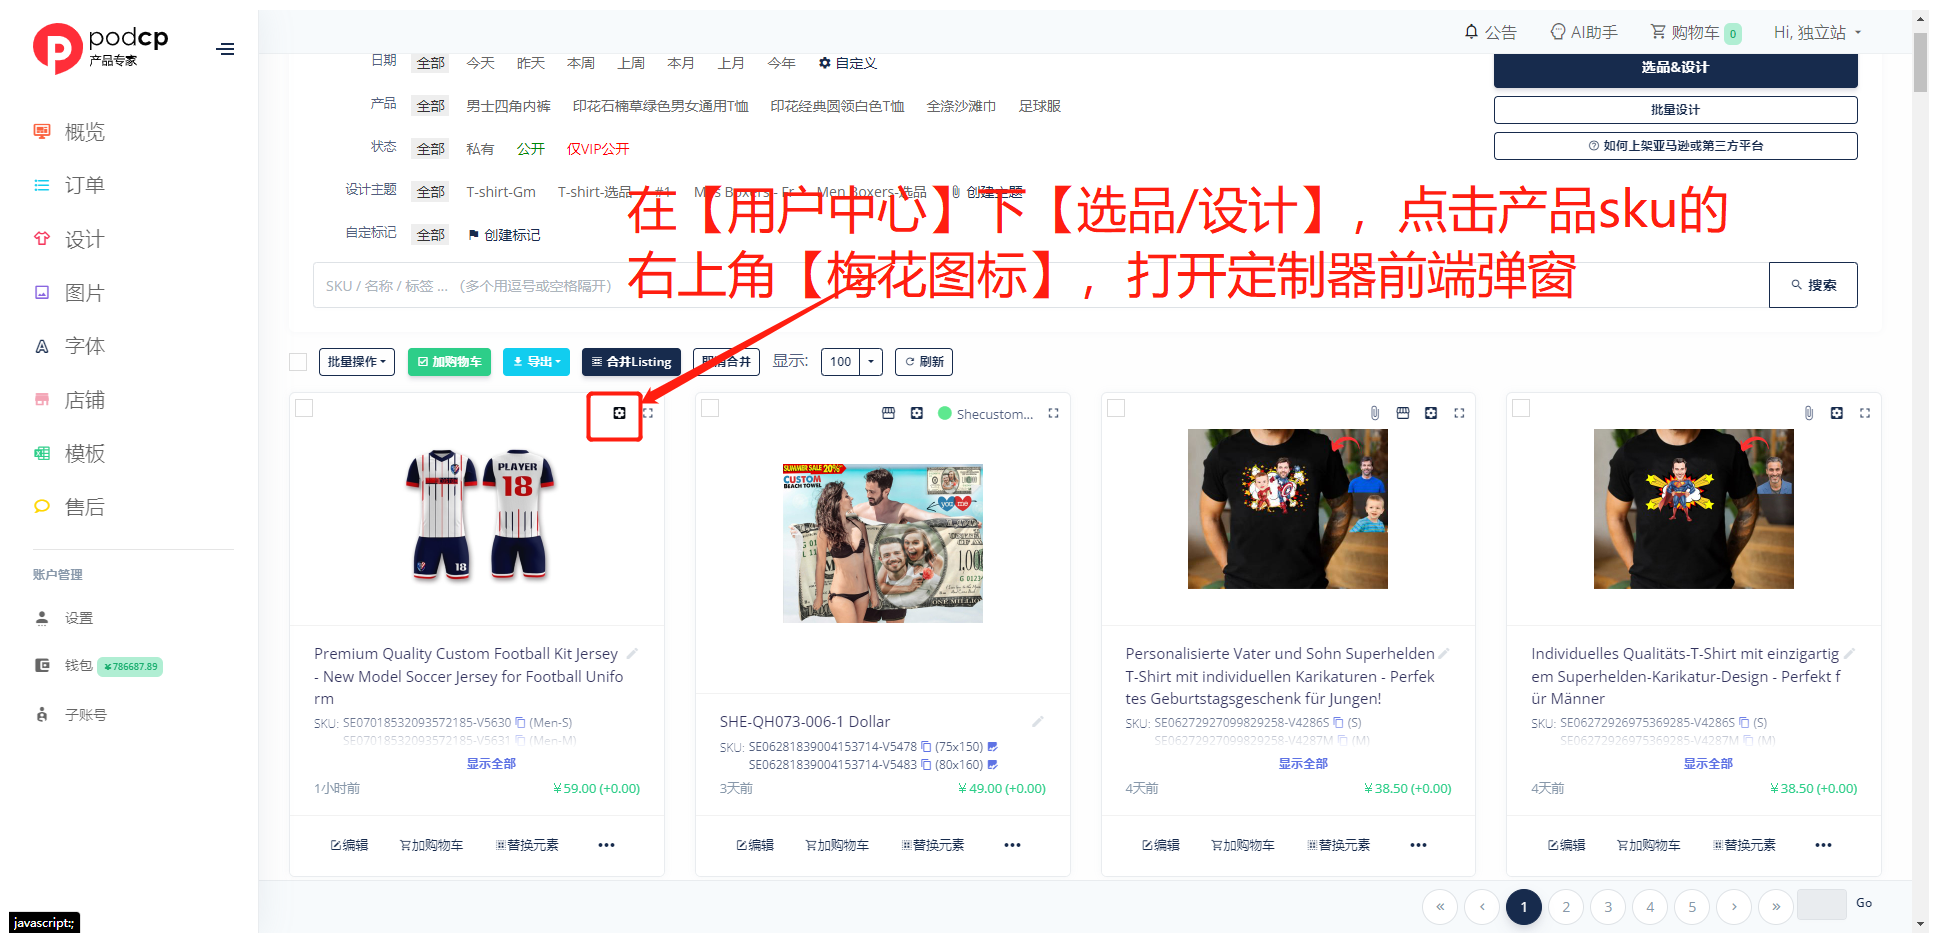Expand 显示全部 SKUs on football jersey card

click(491, 764)
